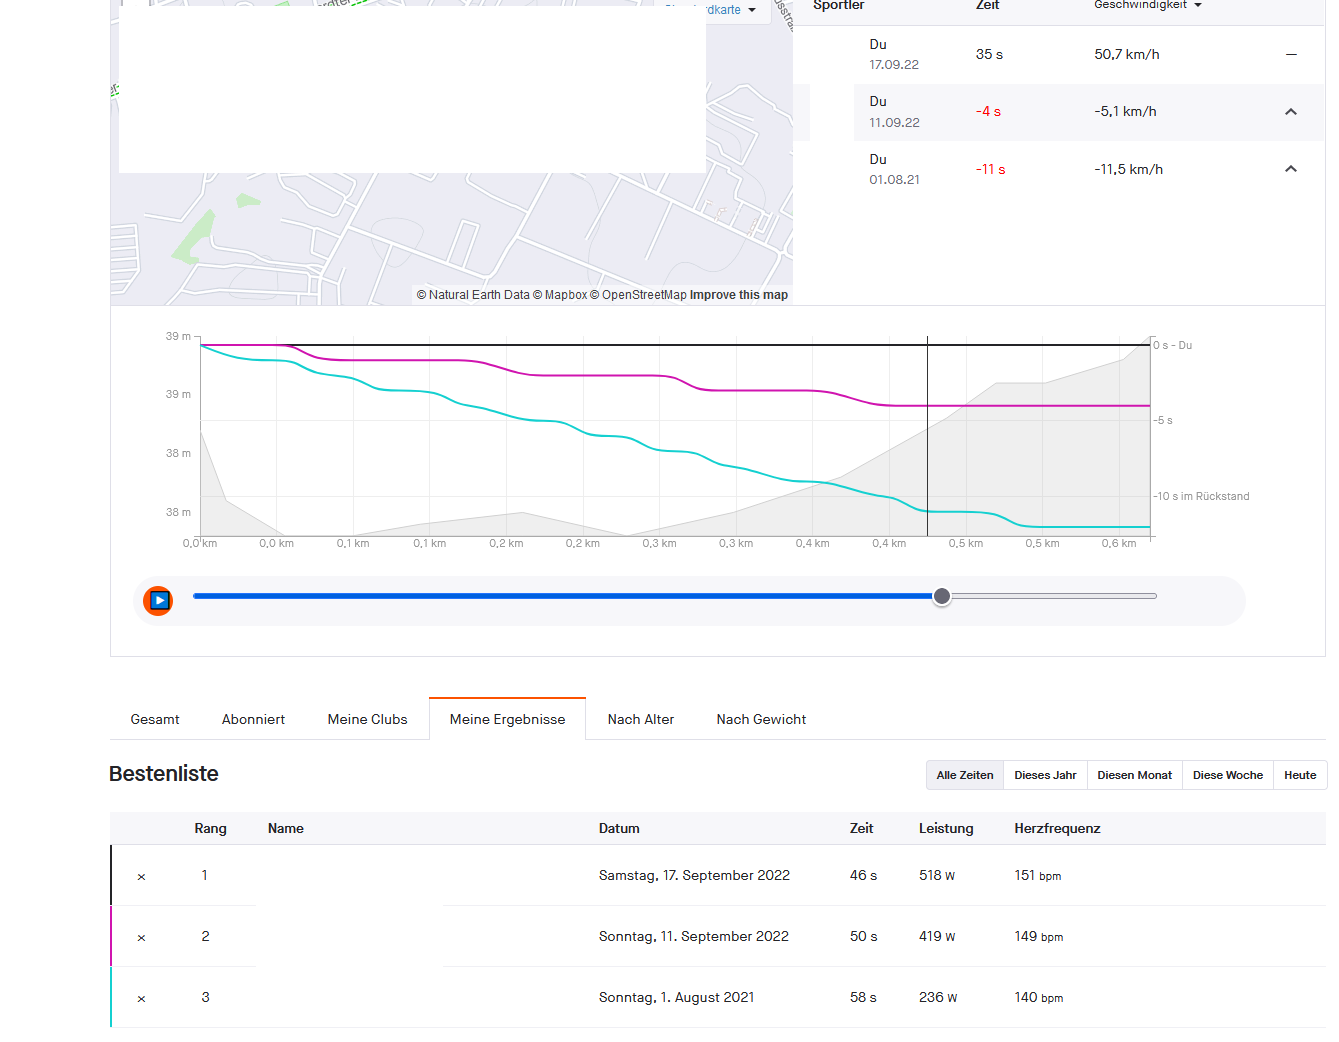The width and height of the screenshot is (1339, 1042).
Task: Switch to the Meine Clubs tab
Action: tap(367, 719)
